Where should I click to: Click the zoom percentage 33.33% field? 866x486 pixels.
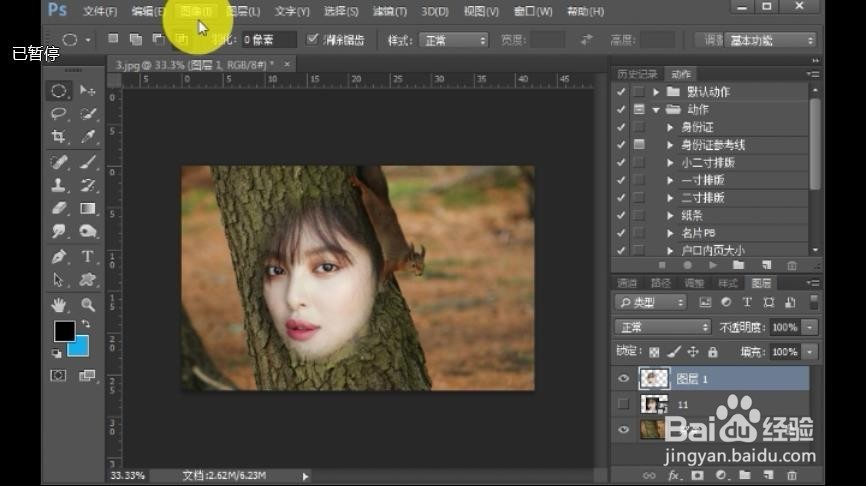[128, 476]
